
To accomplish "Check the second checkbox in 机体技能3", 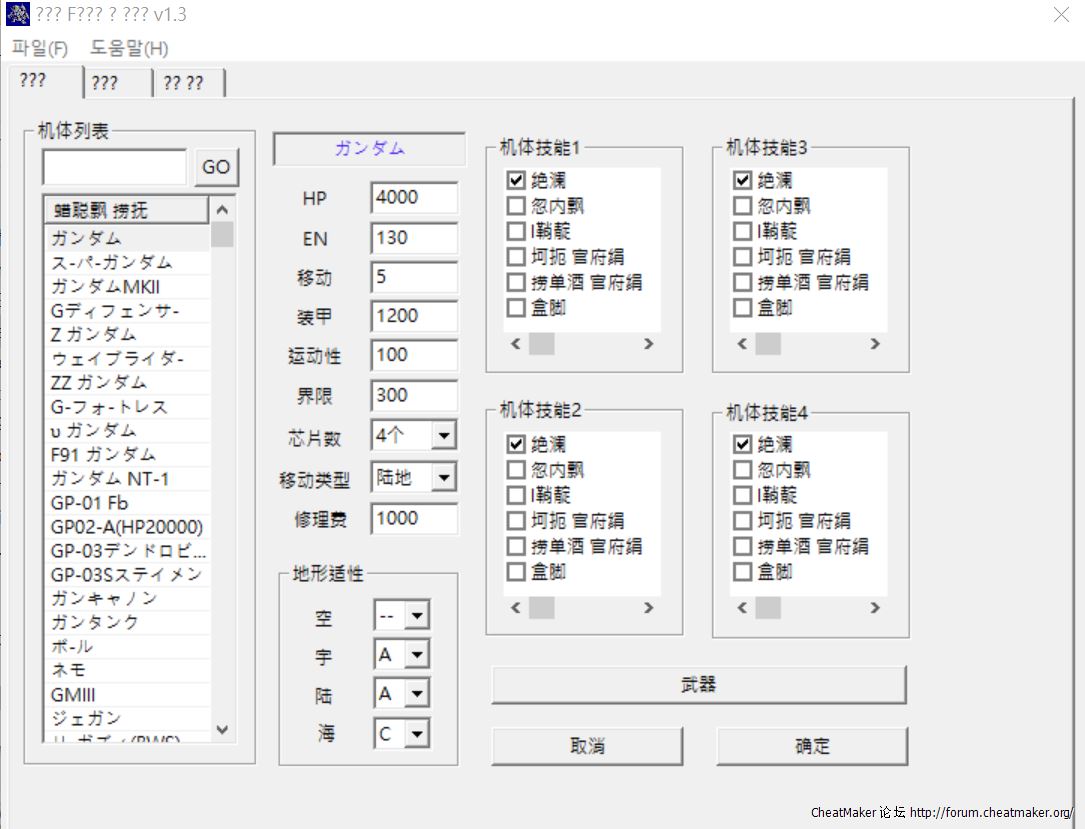I will coord(742,206).
